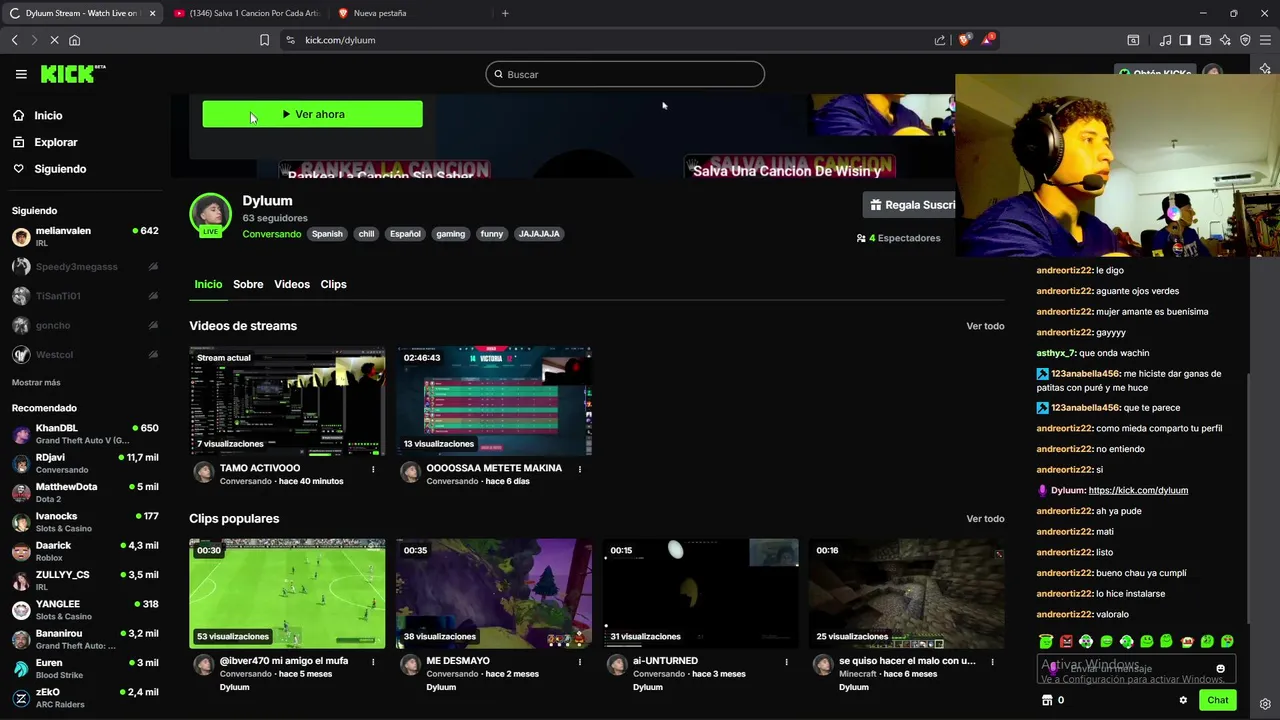The width and height of the screenshot is (1280, 720).
Task: Open Ivanocks recommended channel
Action: [x=84, y=522]
